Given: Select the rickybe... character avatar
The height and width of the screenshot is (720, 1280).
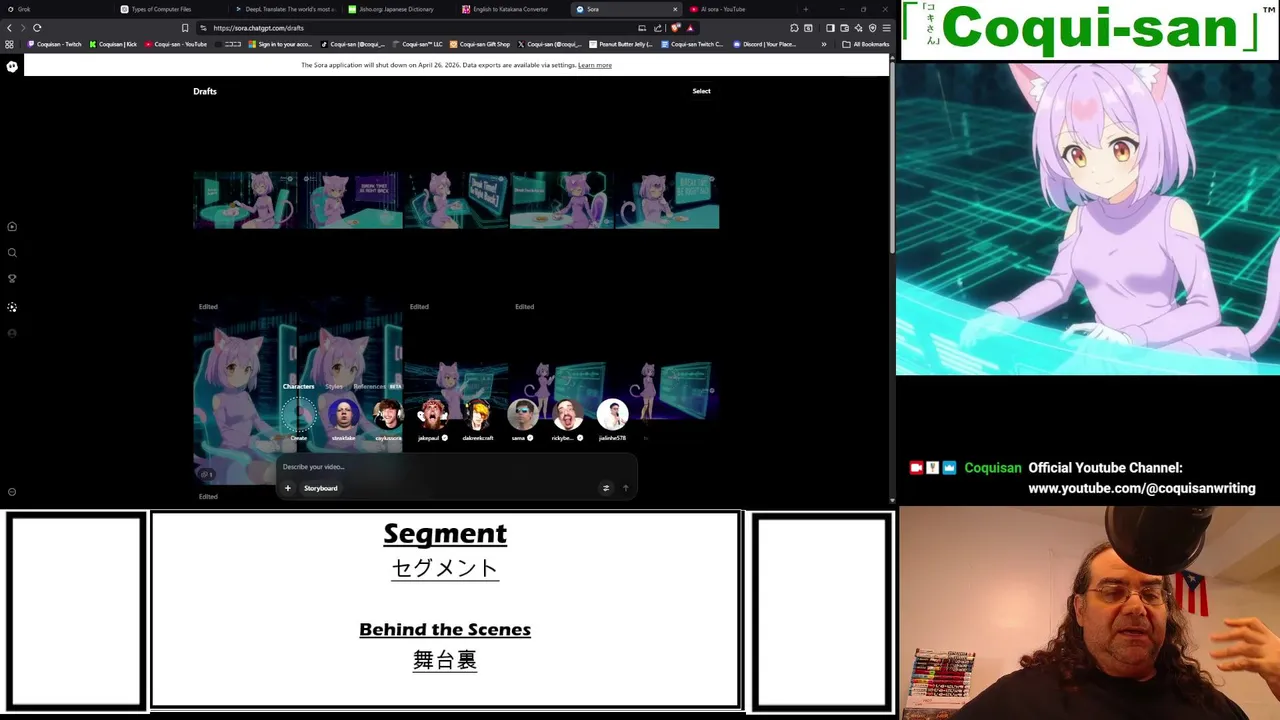Looking at the screenshot, I should [x=567, y=414].
